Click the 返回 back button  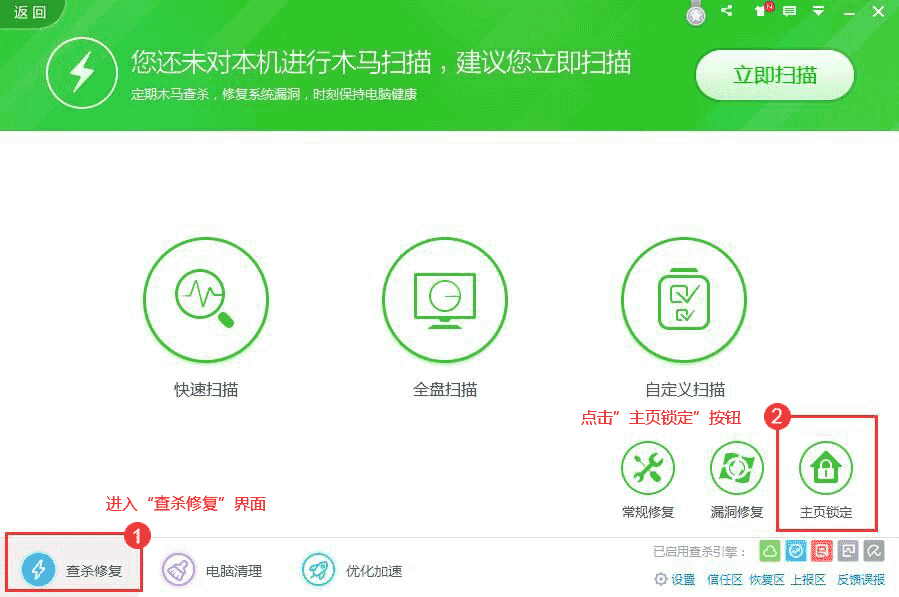point(30,12)
